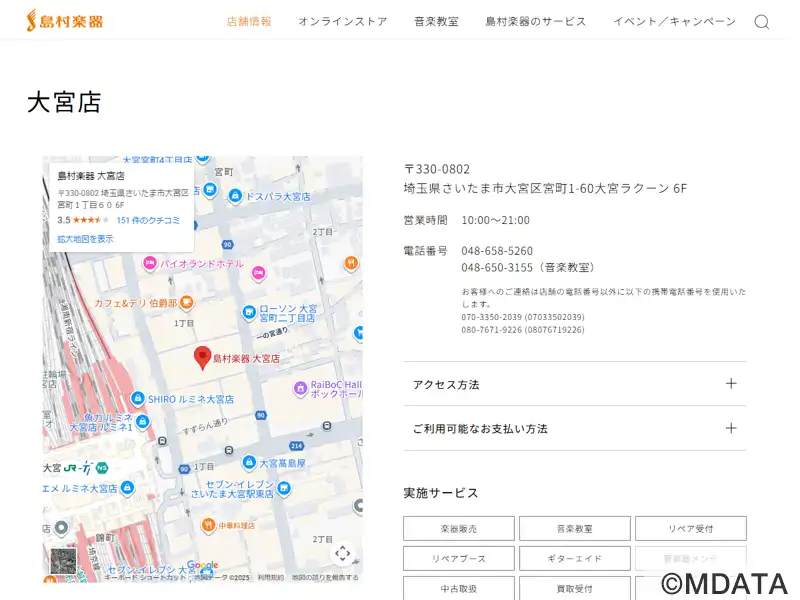This screenshot has width=800, height=600.
Task: Click the RaiBoC Hall purple marker
Action: 300,388
